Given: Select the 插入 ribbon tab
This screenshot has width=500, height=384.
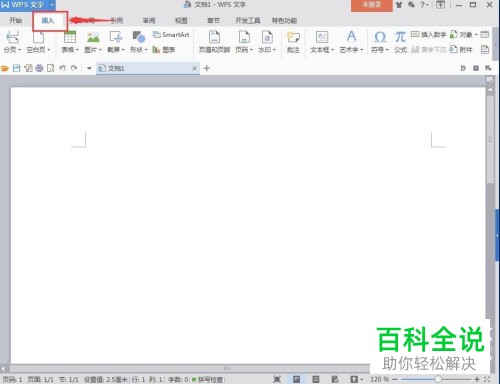Looking at the screenshot, I should pyautogui.click(x=48, y=21).
